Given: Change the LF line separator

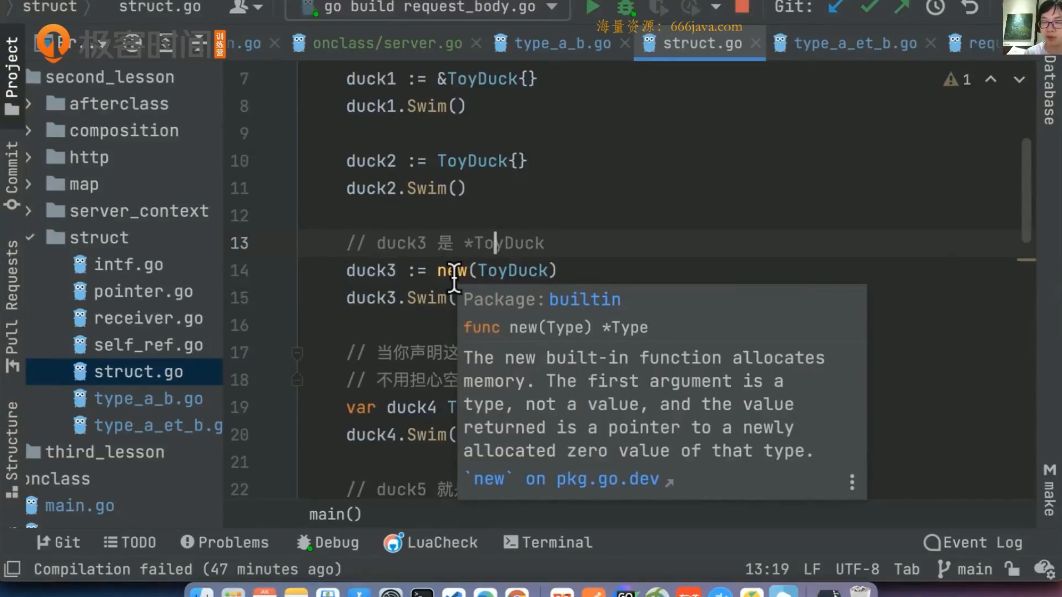Looking at the screenshot, I should pyautogui.click(x=811, y=569).
